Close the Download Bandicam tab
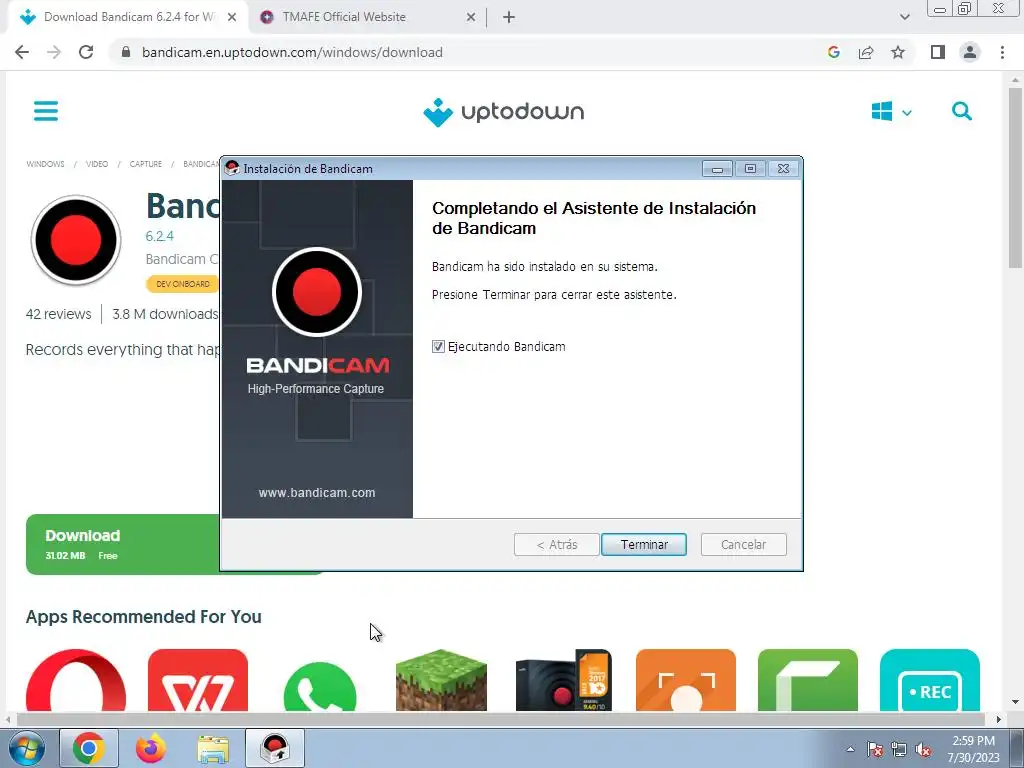Image resolution: width=1024 pixels, height=768 pixels. click(232, 18)
